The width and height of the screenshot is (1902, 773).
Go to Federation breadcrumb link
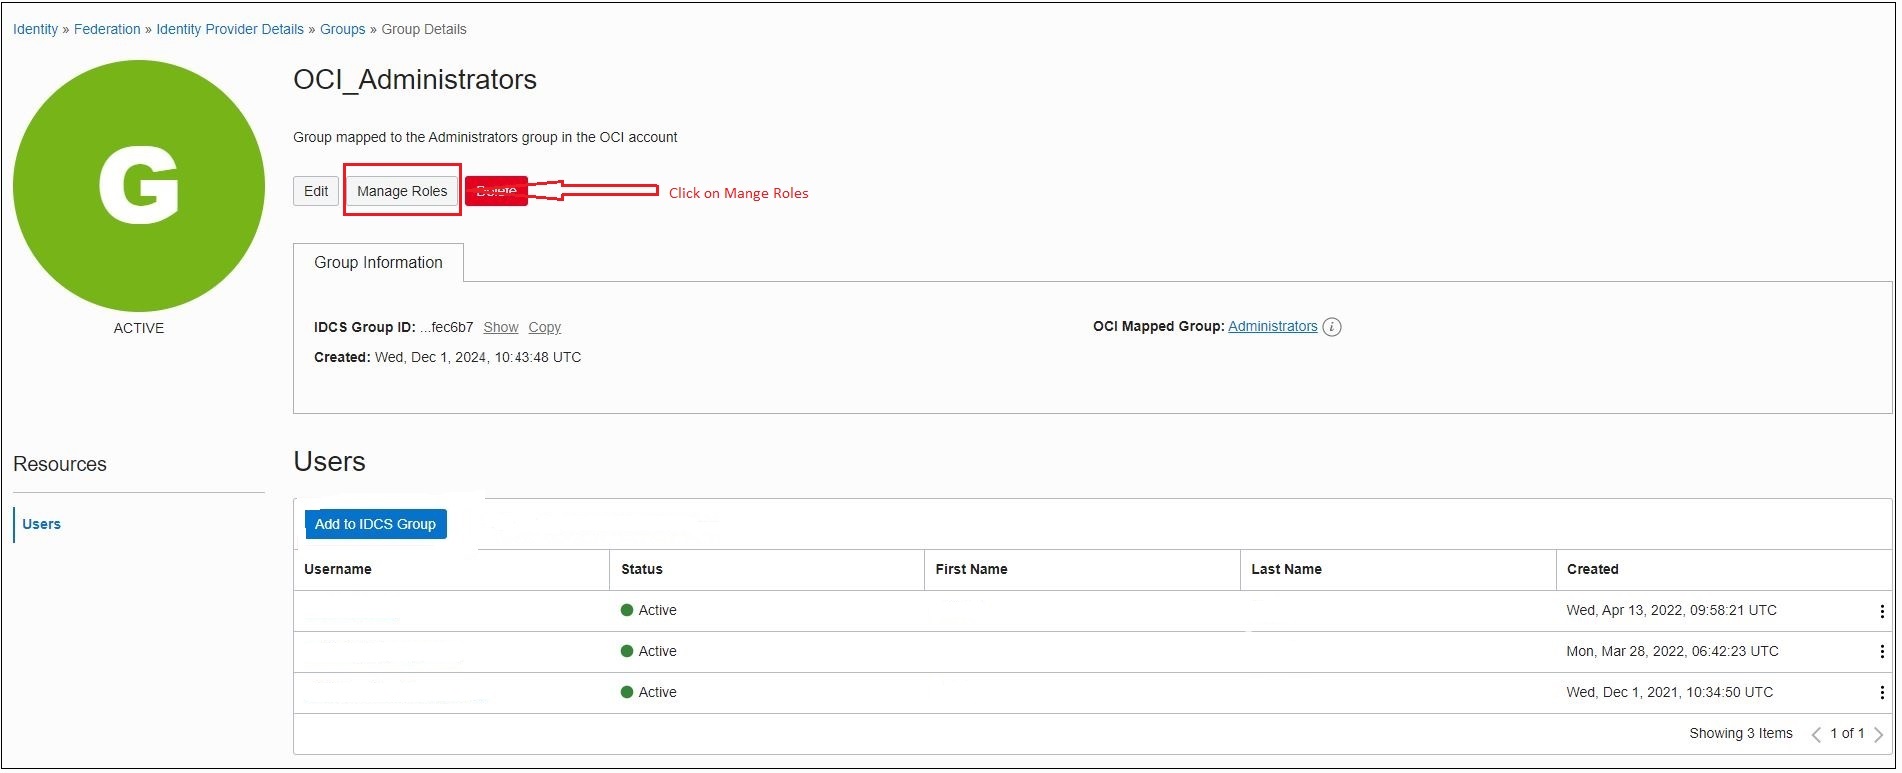coord(107,30)
